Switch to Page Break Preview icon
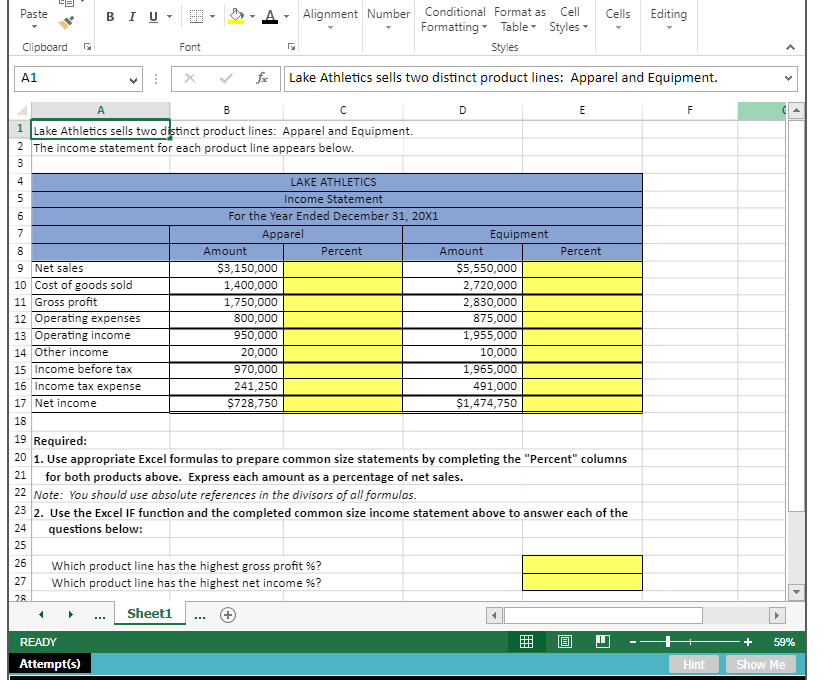This screenshot has width=825, height=680. click(603, 642)
